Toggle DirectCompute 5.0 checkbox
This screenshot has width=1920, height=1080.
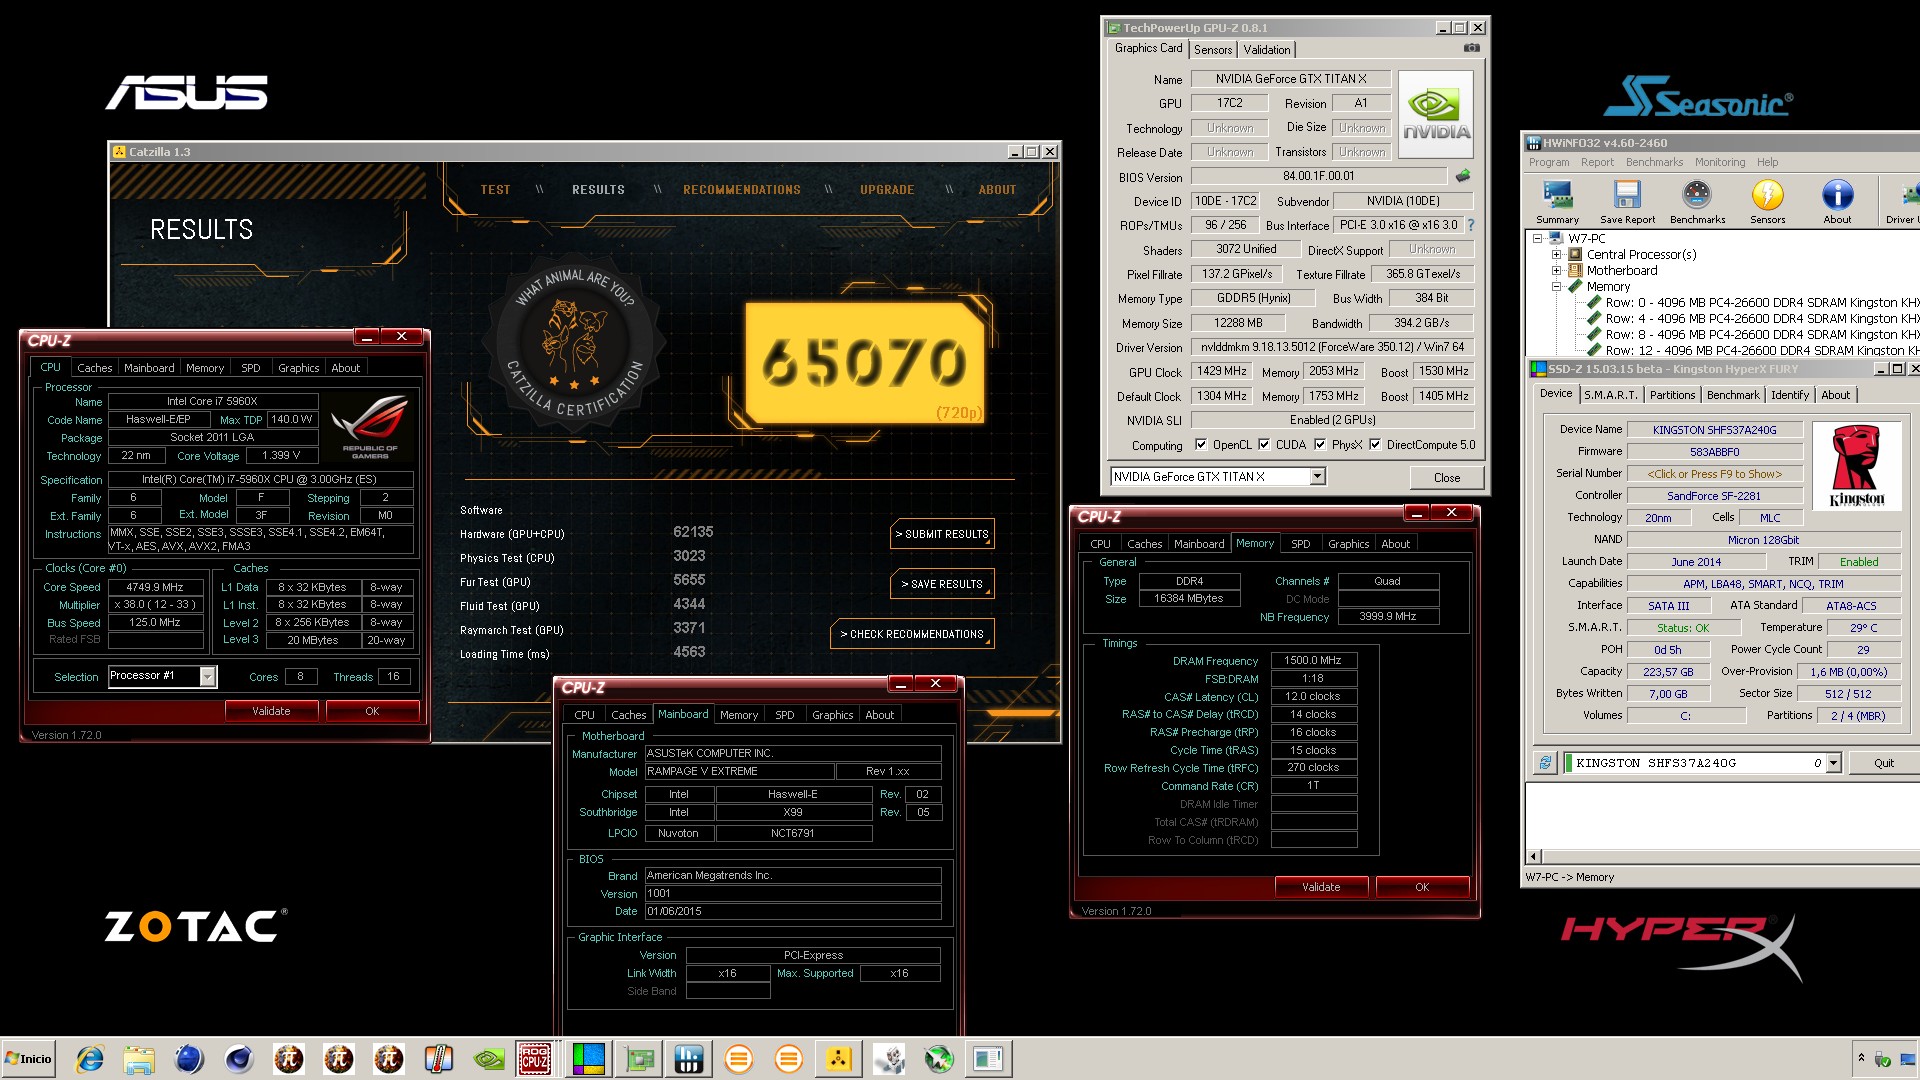[1375, 445]
